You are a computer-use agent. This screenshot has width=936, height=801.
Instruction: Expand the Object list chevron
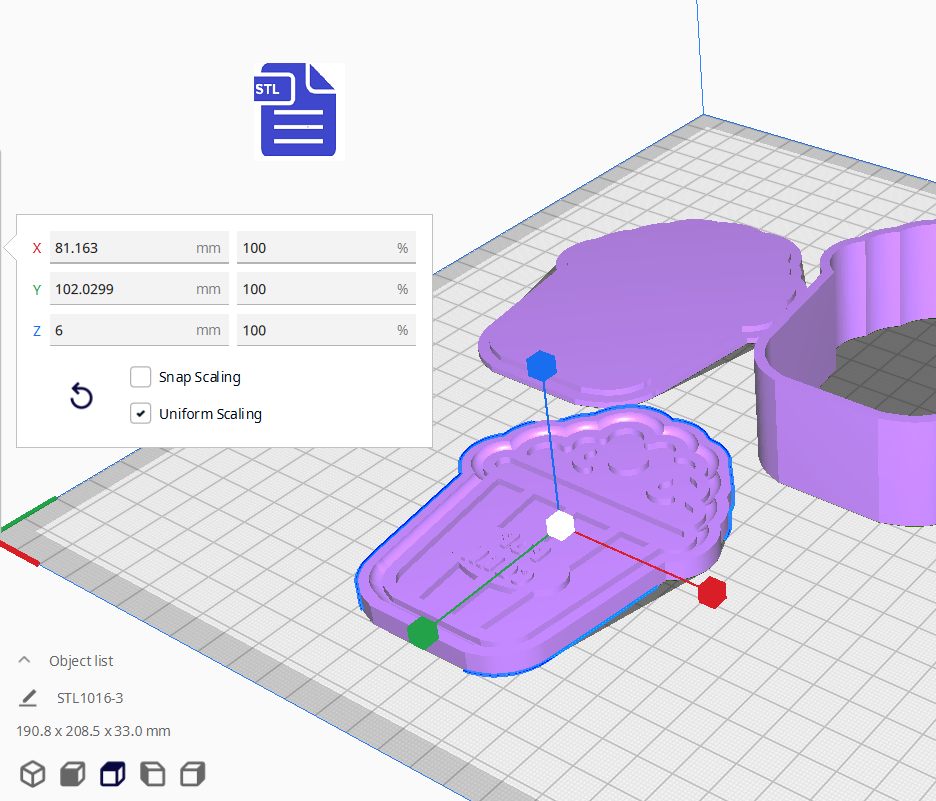click(24, 661)
